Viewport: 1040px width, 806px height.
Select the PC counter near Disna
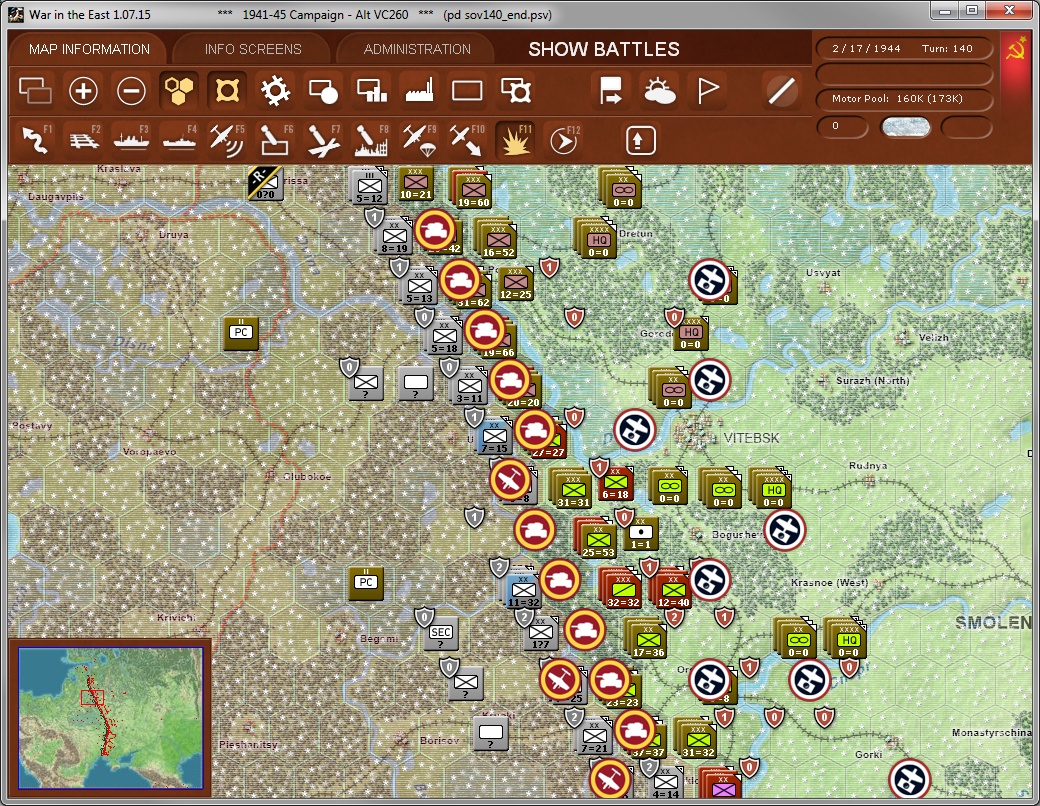[x=241, y=332]
